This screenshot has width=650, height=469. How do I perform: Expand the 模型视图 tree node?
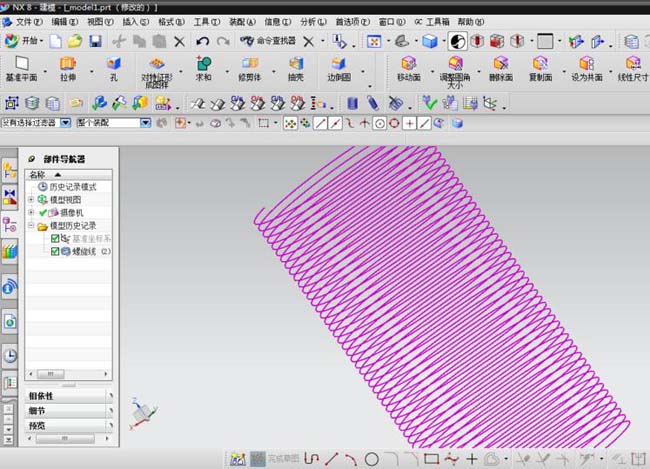coord(31,200)
